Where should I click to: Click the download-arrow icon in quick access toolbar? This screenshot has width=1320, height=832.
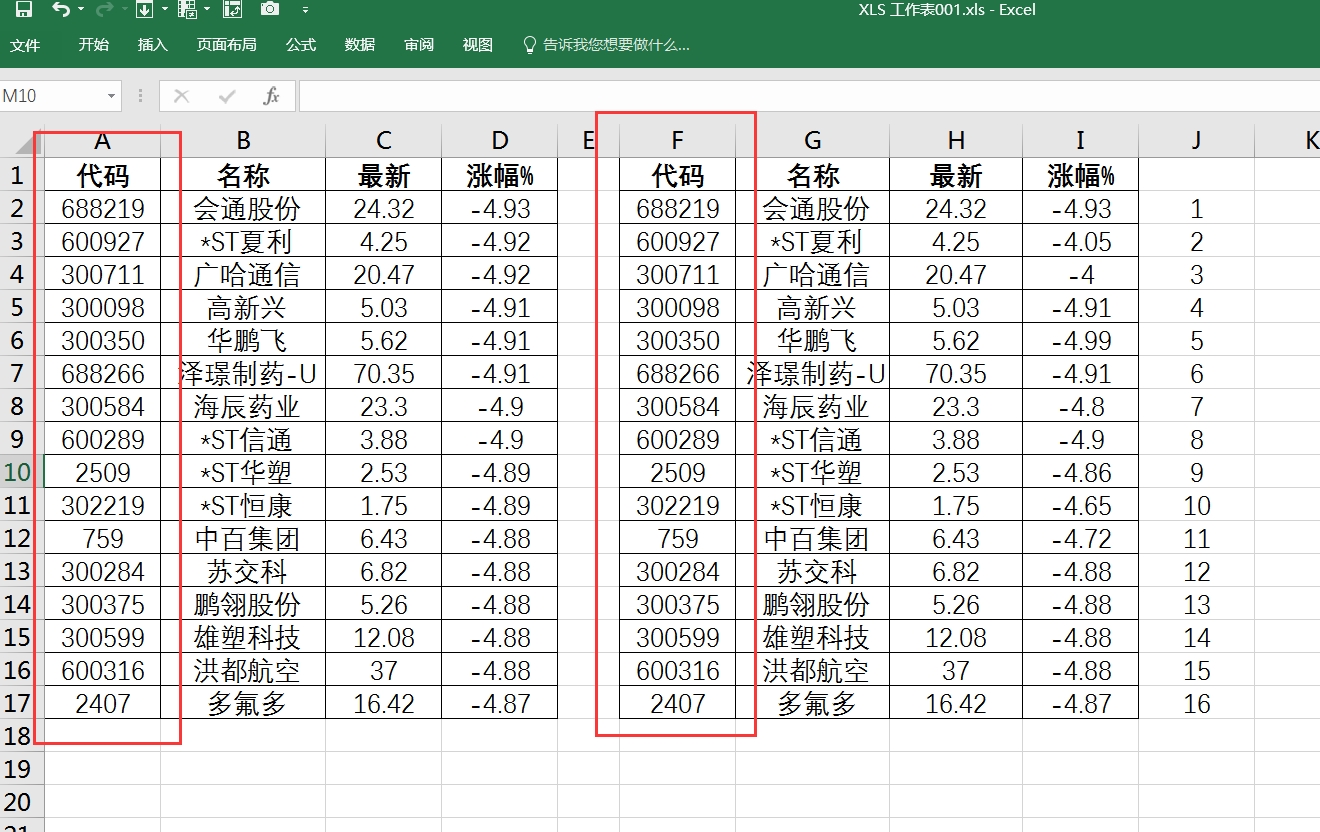143,10
